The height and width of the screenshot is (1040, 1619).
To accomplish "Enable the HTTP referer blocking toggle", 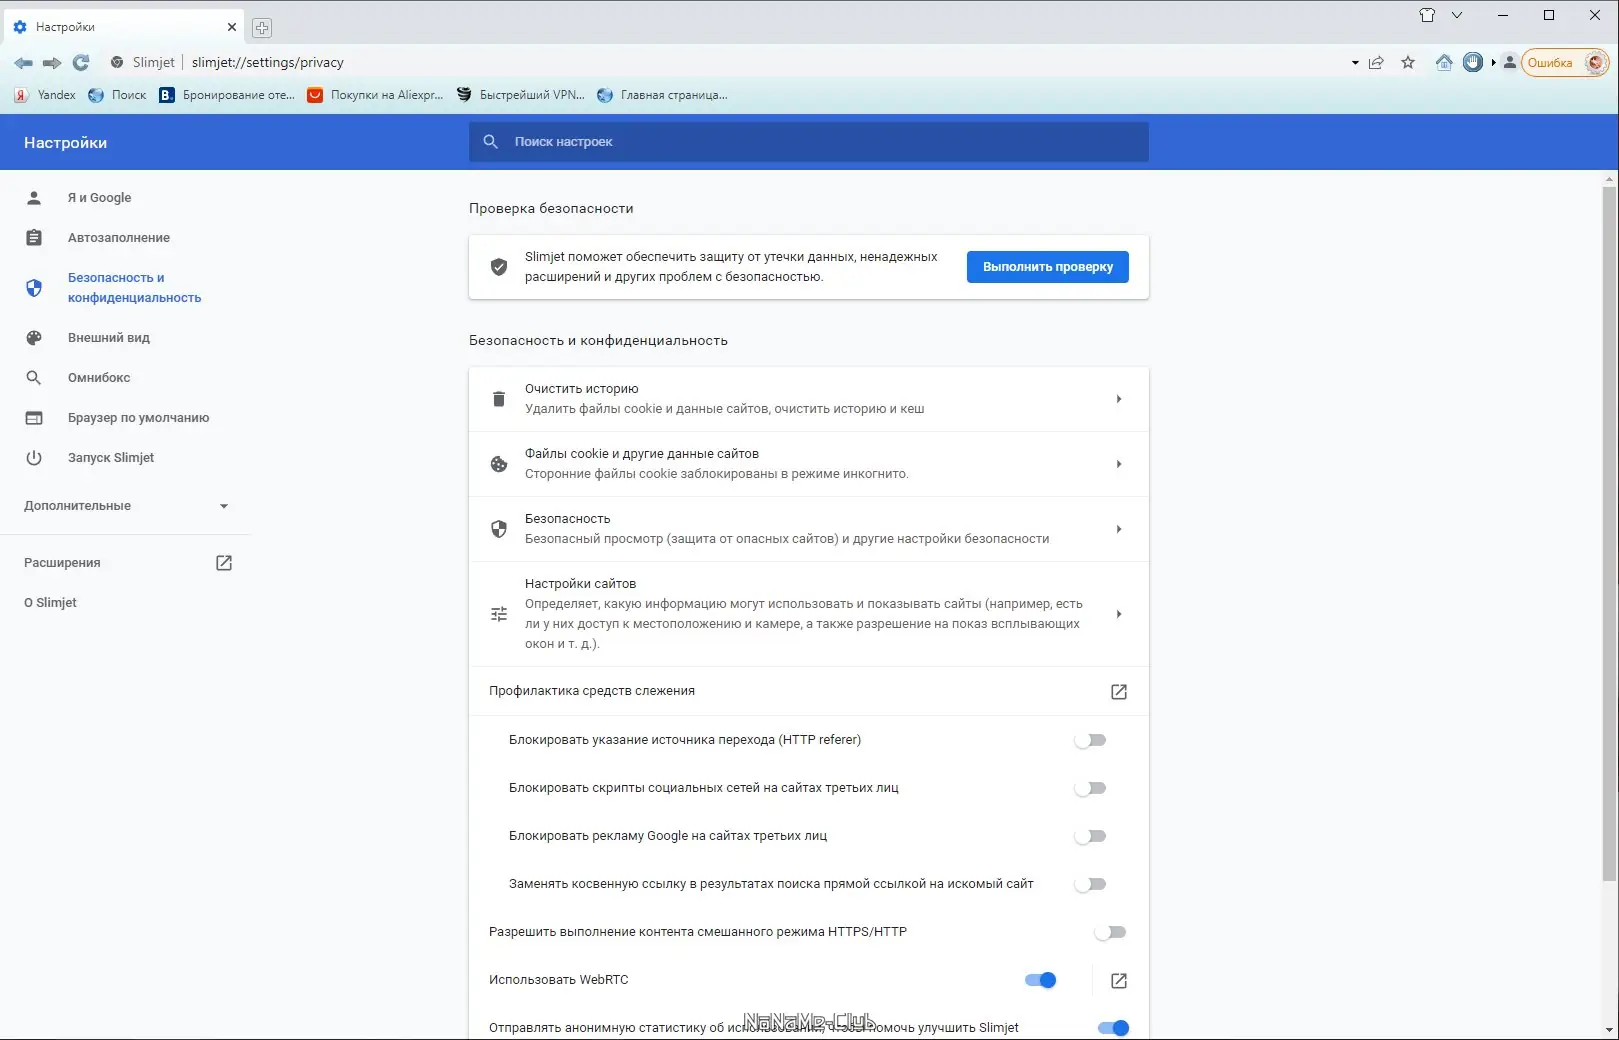I will tap(1091, 740).
